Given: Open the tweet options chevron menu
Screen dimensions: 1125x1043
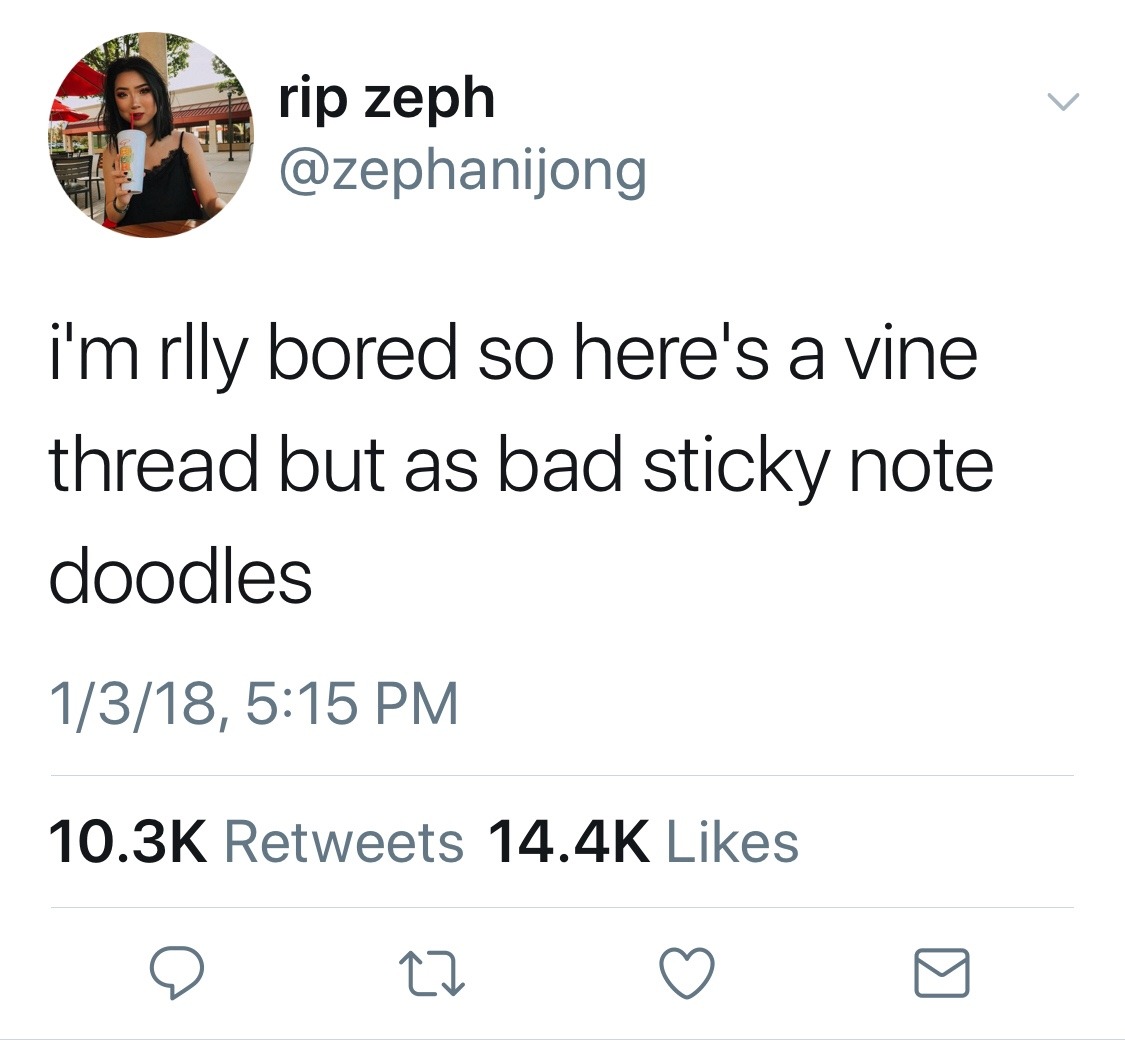Looking at the screenshot, I should pos(1063,101).
